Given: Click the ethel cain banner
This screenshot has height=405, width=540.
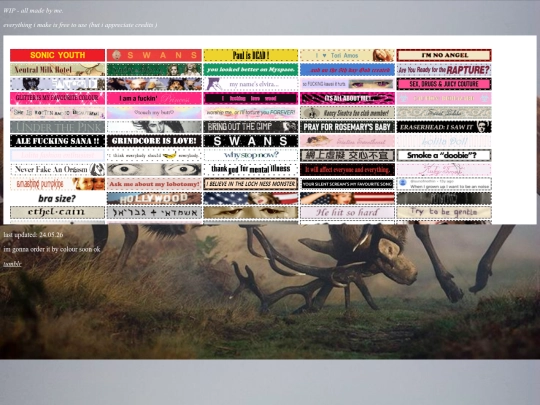Looking at the screenshot, I should (x=58, y=212).
